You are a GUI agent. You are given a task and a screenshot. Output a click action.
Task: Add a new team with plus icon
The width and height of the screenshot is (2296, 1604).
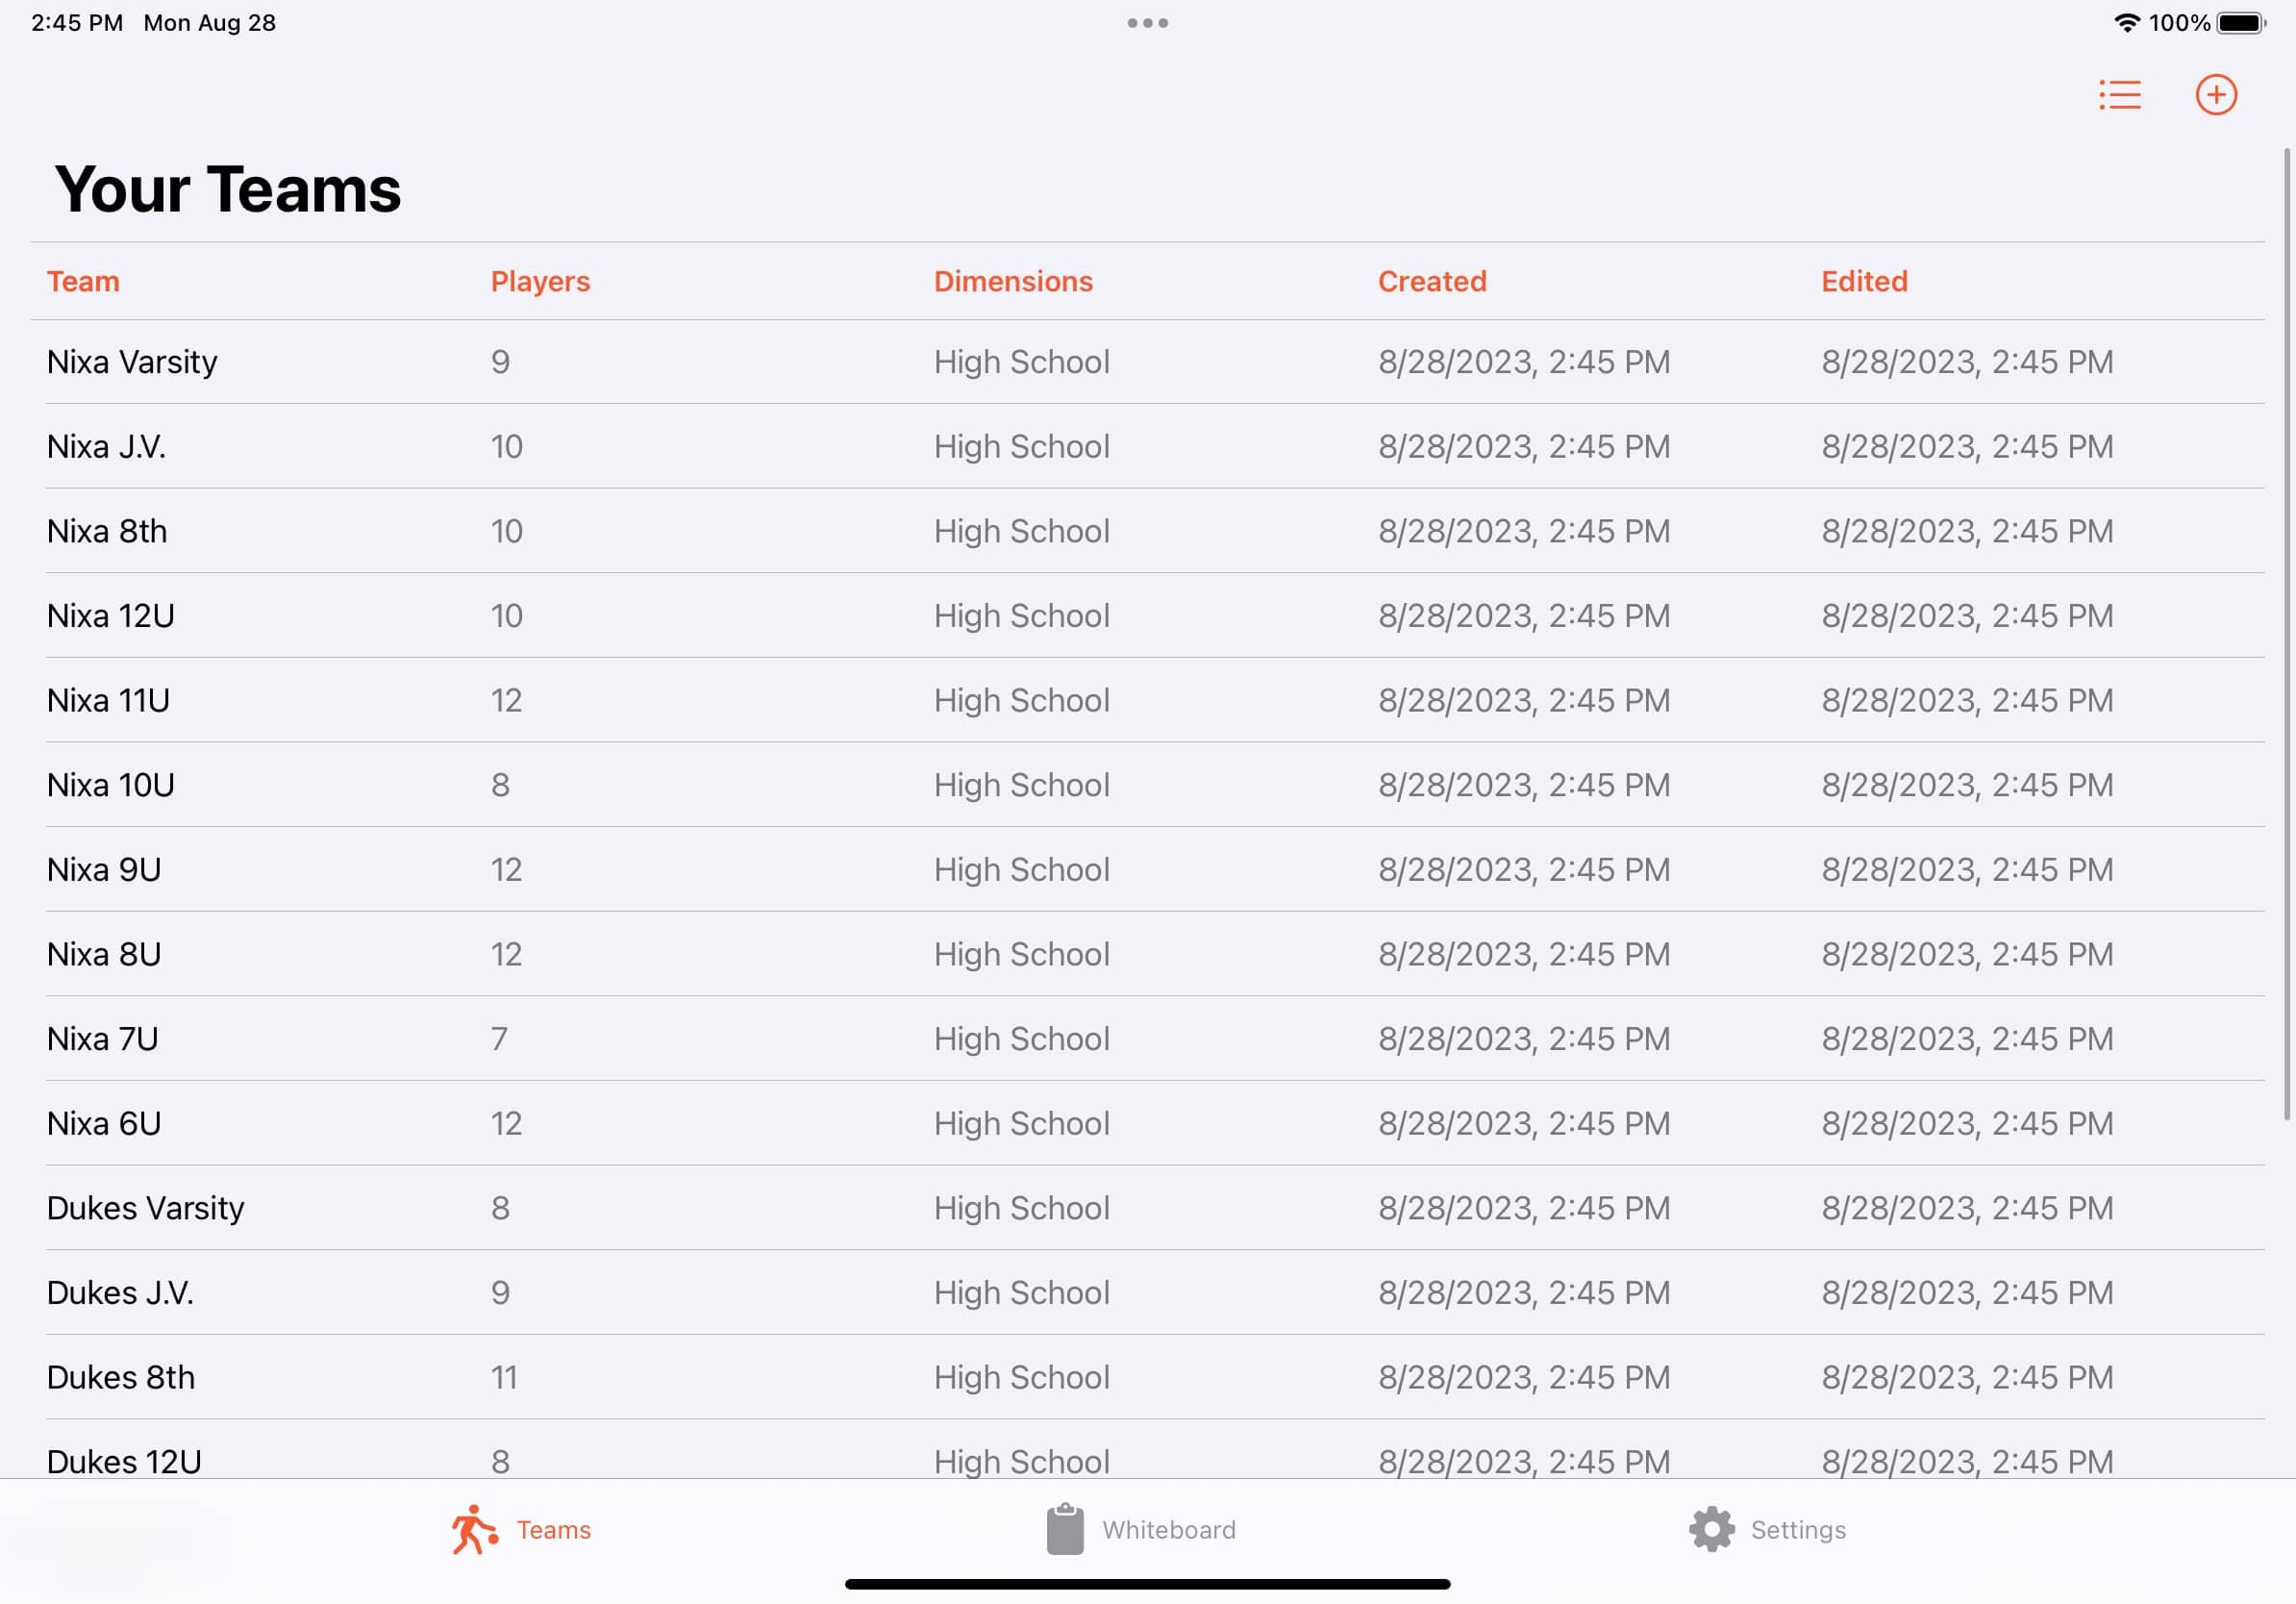point(2215,95)
